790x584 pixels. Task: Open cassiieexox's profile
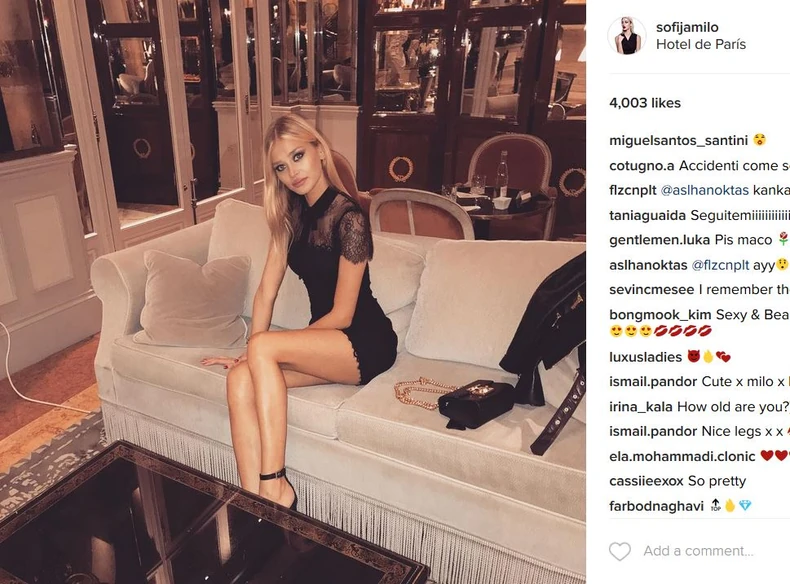[646, 481]
